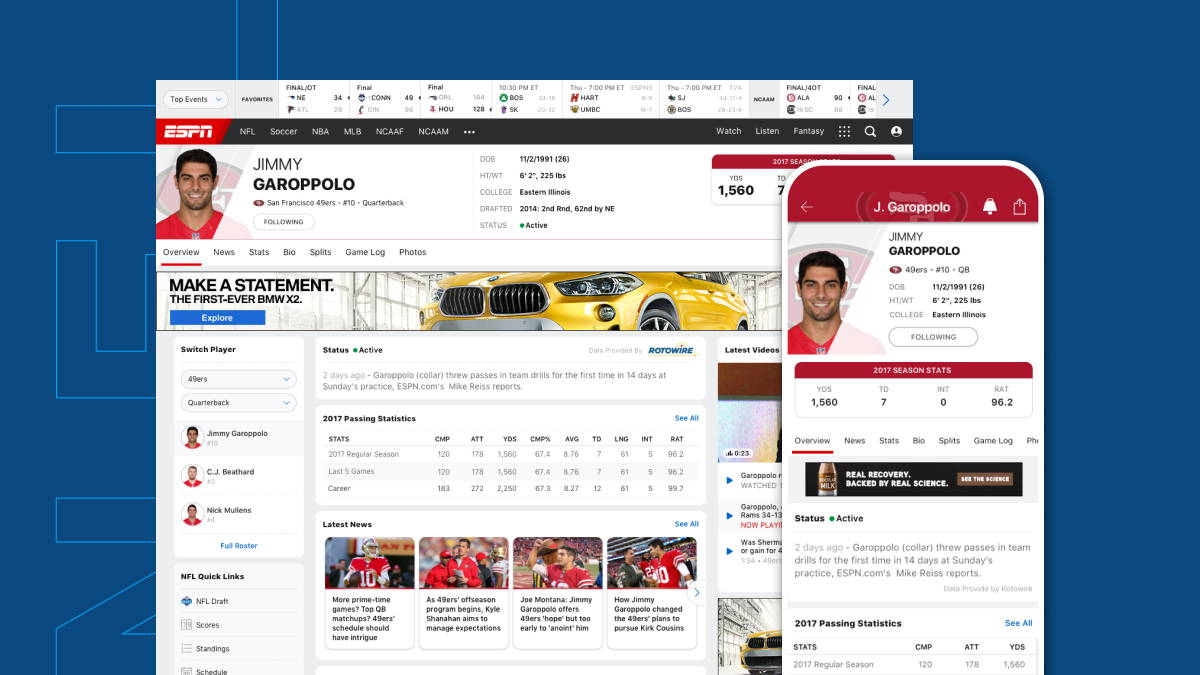Click C.J. Beathard's avatar
This screenshot has width=1200, height=675.
click(x=192, y=475)
